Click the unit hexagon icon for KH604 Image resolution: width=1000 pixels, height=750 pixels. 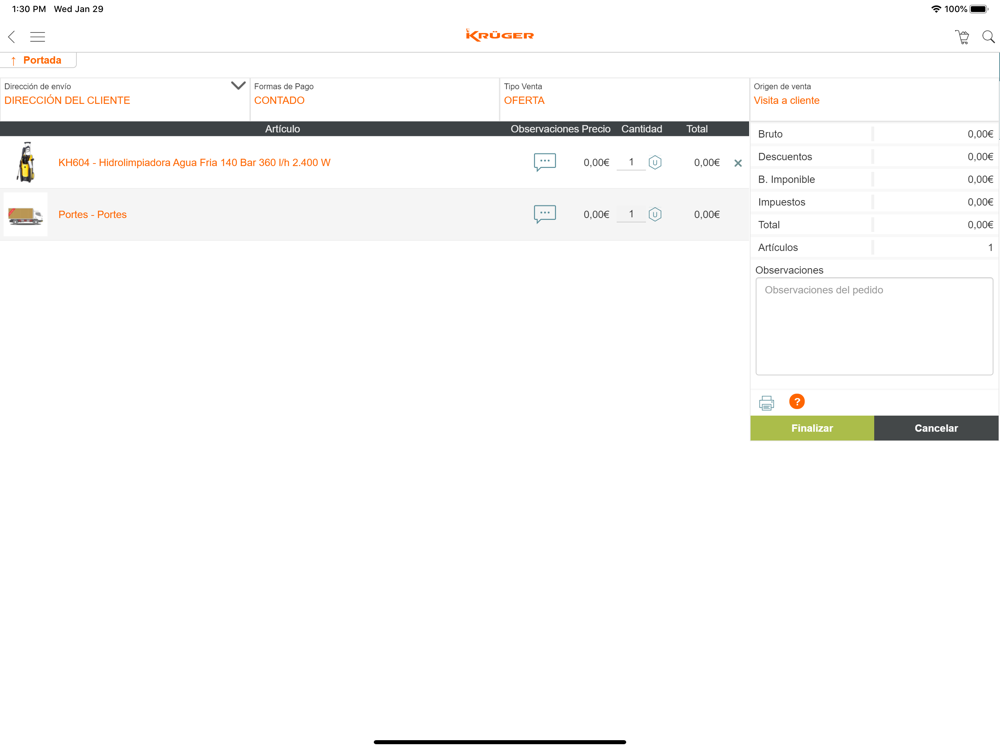point(655,163)
